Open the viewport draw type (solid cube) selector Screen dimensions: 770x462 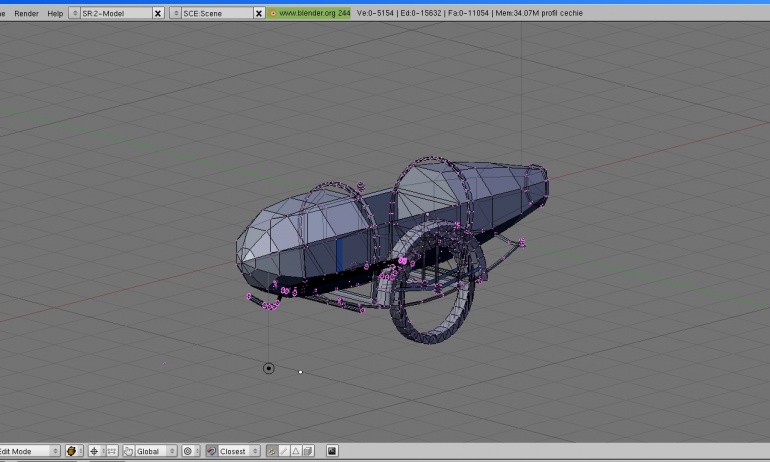click(x=75, y=451)
